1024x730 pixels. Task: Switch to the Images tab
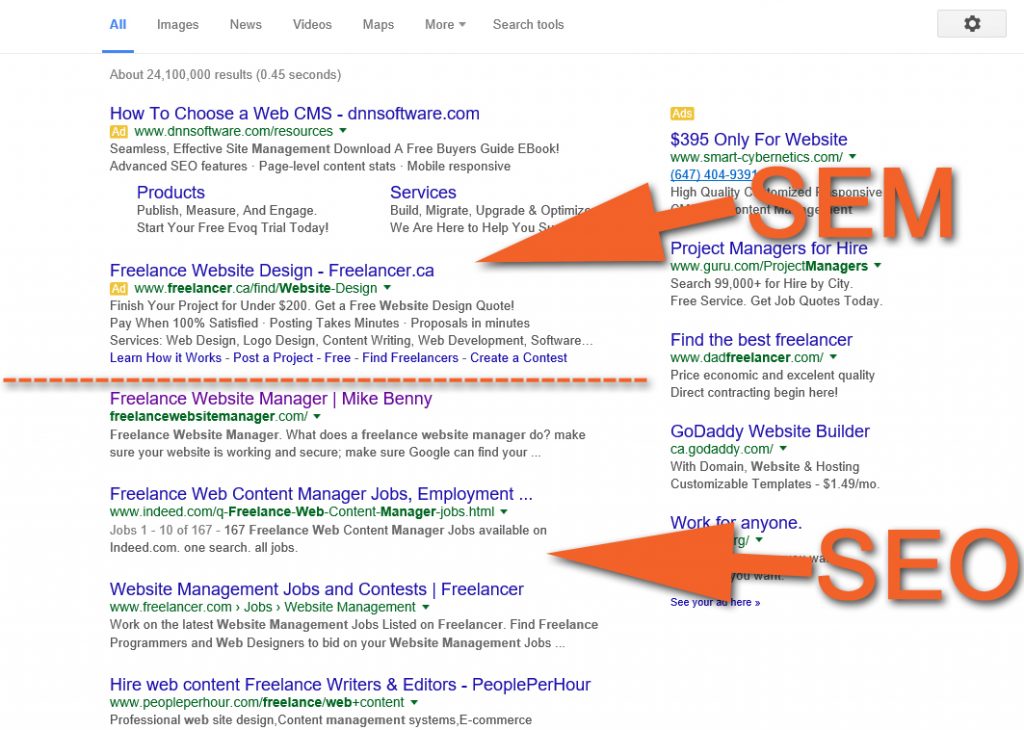tap(178, 25)
